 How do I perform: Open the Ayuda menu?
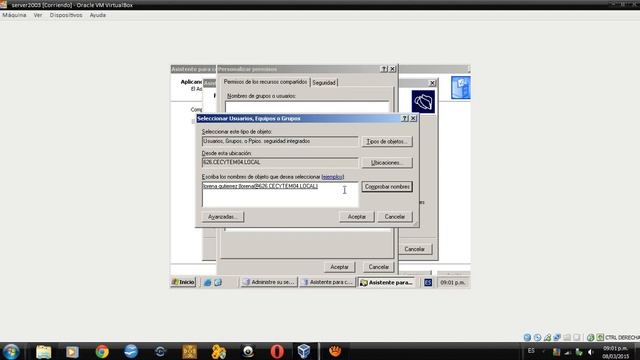pos(98,15)
